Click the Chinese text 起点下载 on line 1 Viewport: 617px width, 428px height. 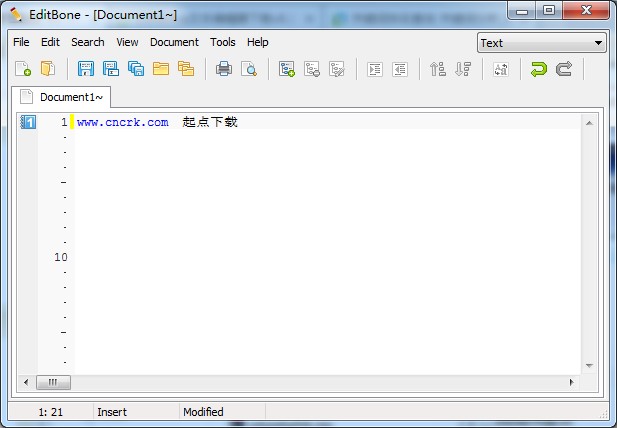pos(210,122)
